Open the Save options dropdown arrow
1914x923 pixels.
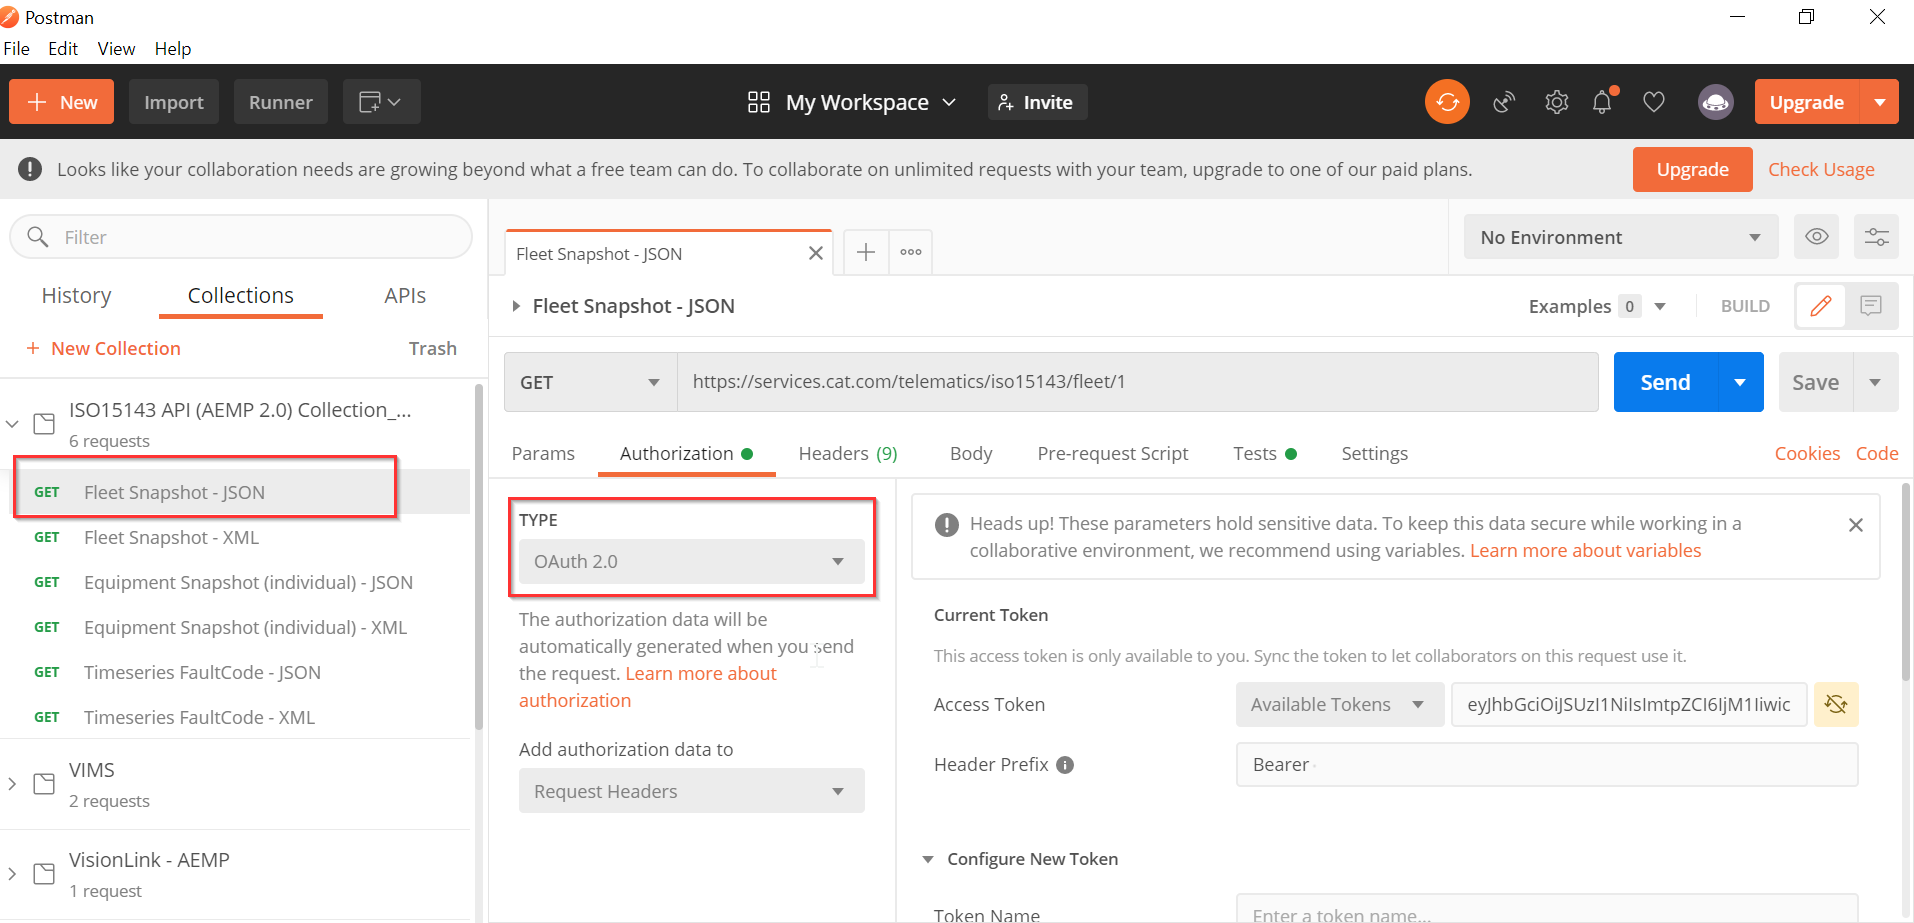1876,382
